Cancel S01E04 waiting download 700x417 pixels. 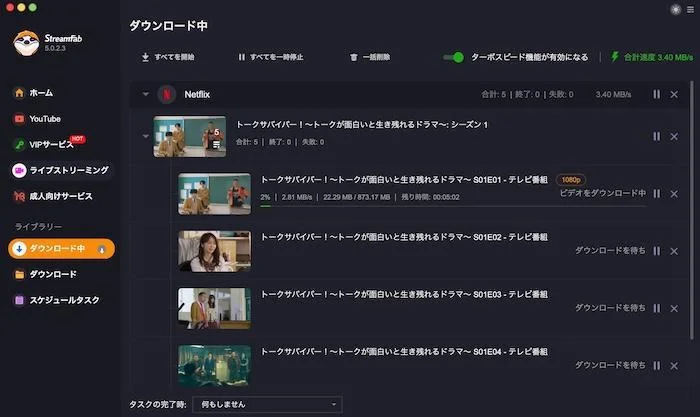coord(674,366)
